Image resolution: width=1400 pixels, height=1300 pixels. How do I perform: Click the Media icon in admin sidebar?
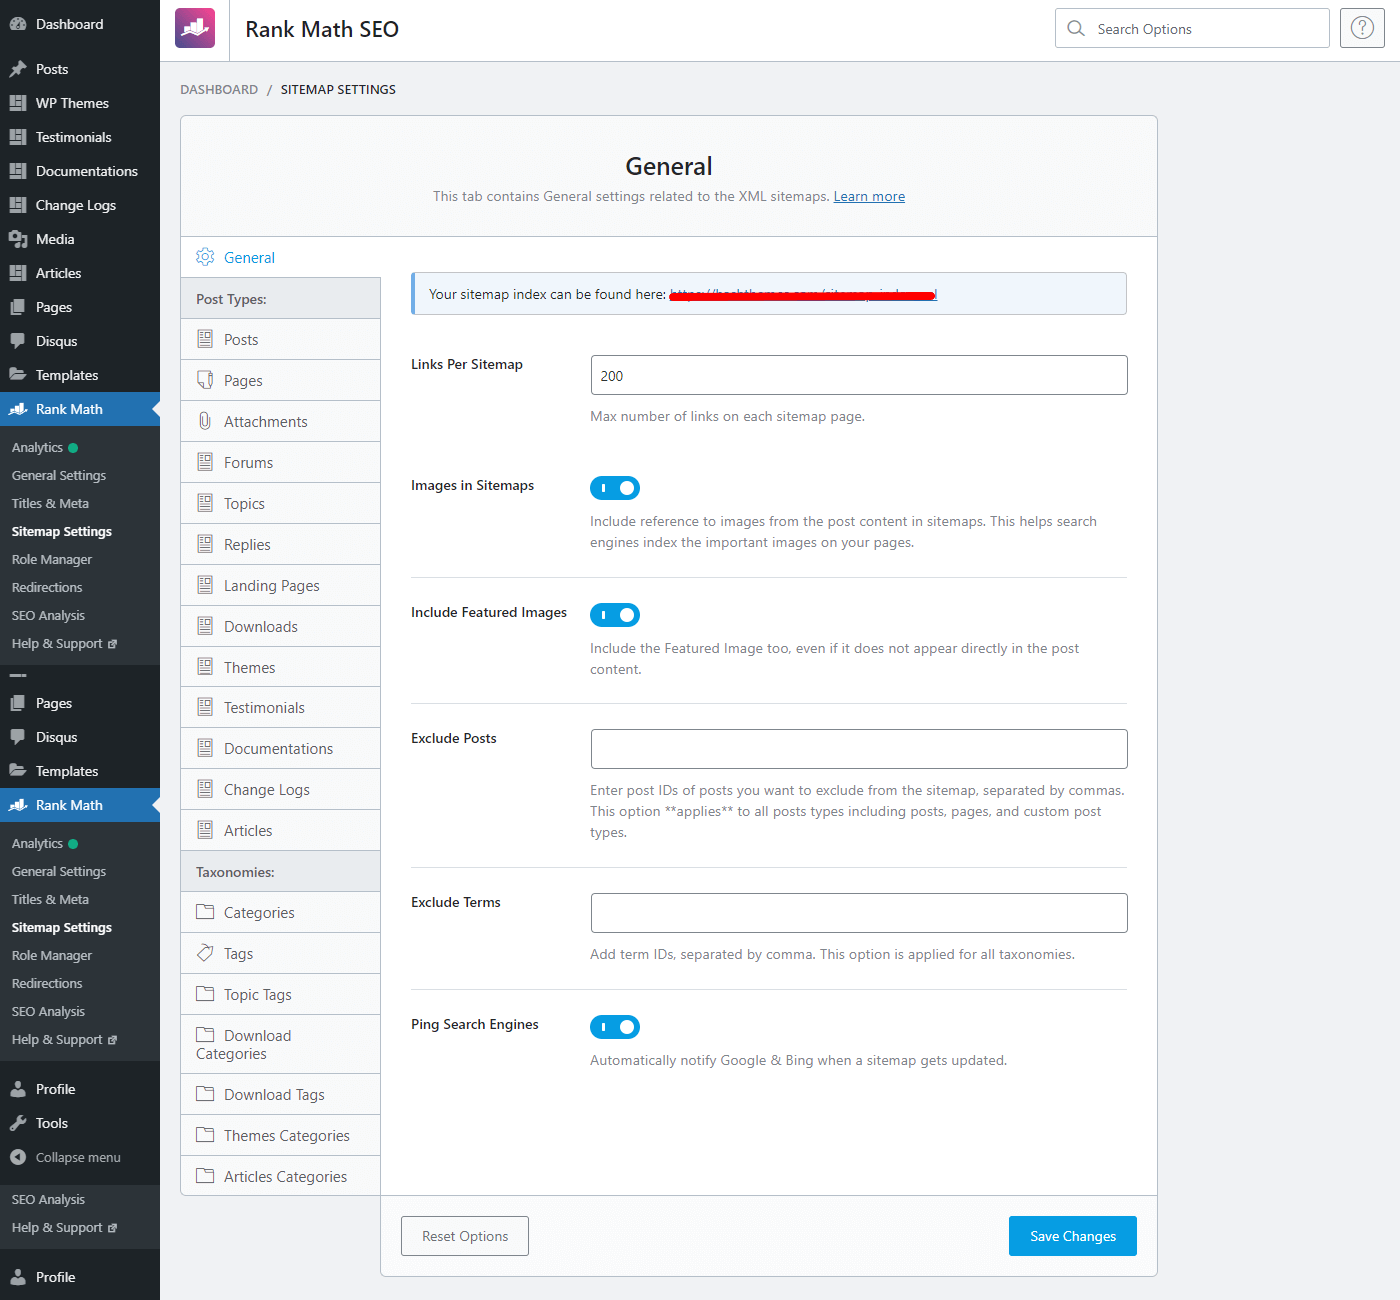(x=18, y=239)
